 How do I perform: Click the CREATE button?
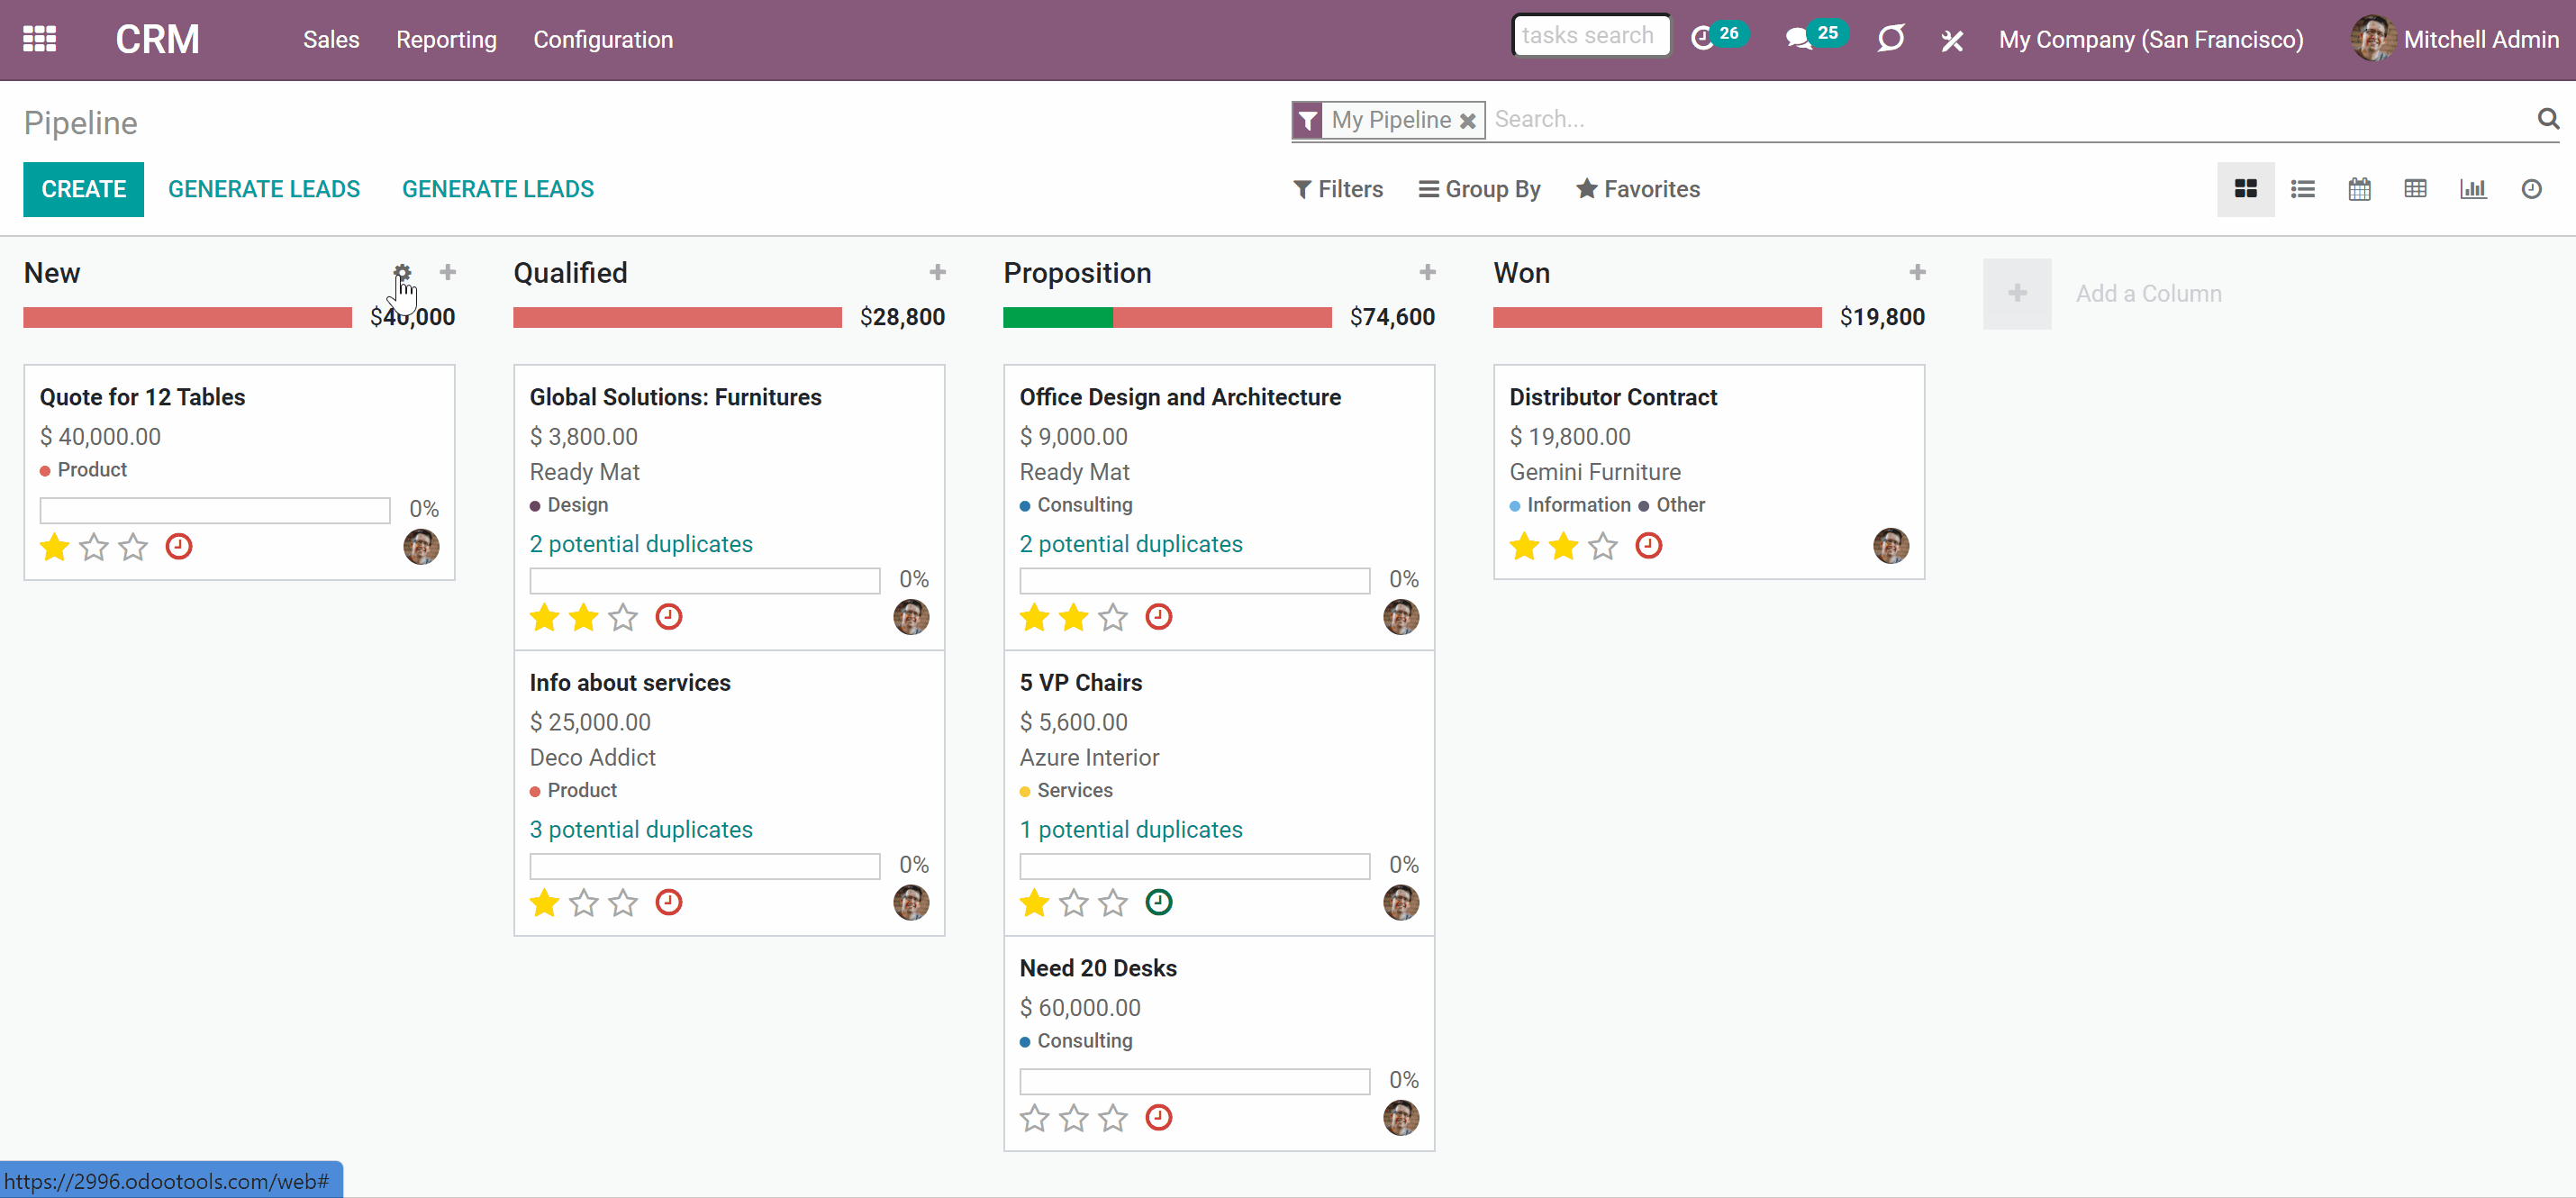click(84, 189)
